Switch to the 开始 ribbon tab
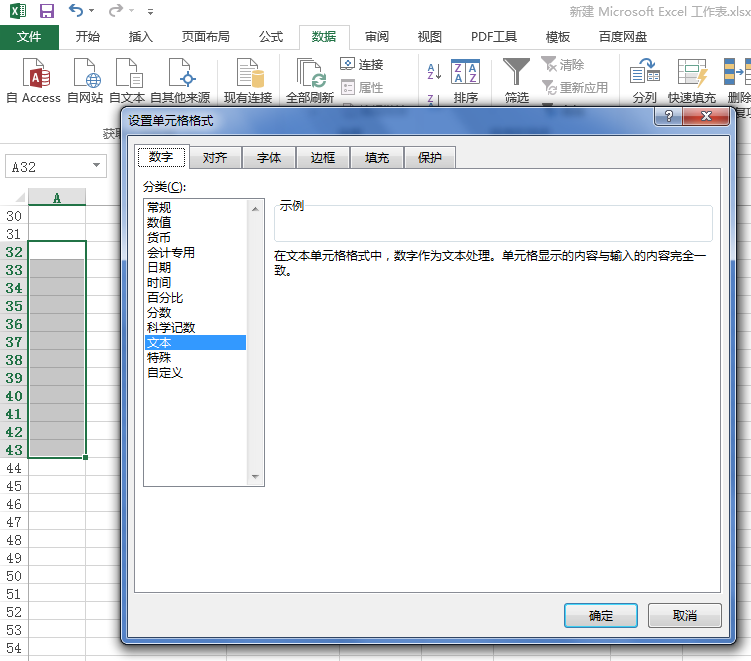The image size is (751, 661). (88, 37)
